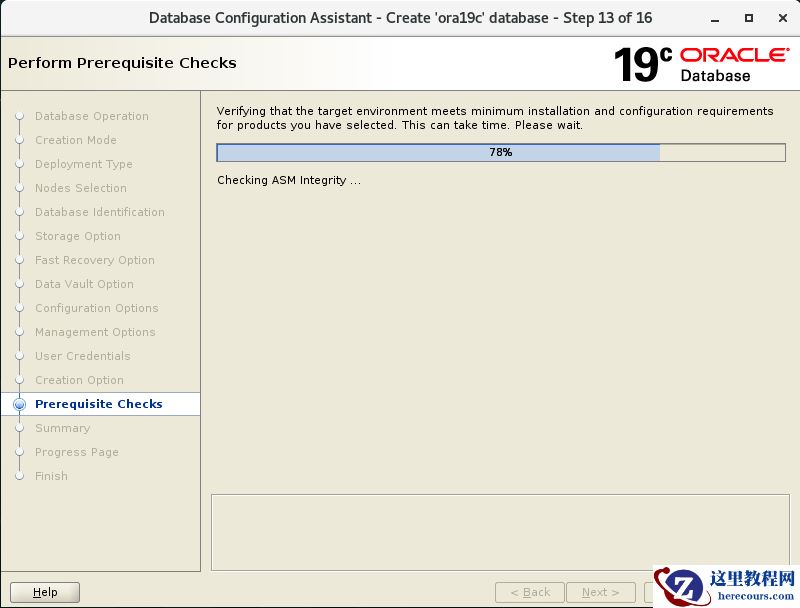Select Database Operation step in sidebar

[x=92, y=116]
